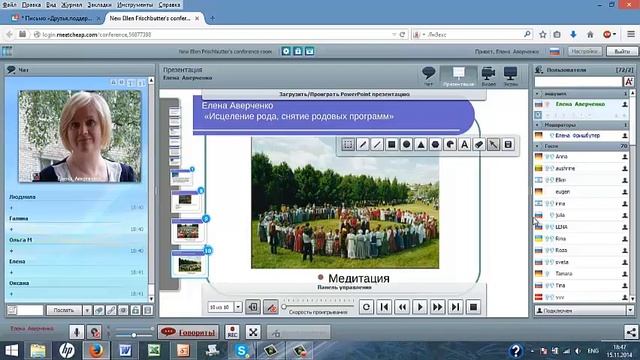
Task: Click the REC recording button
Action: [232, 332]
